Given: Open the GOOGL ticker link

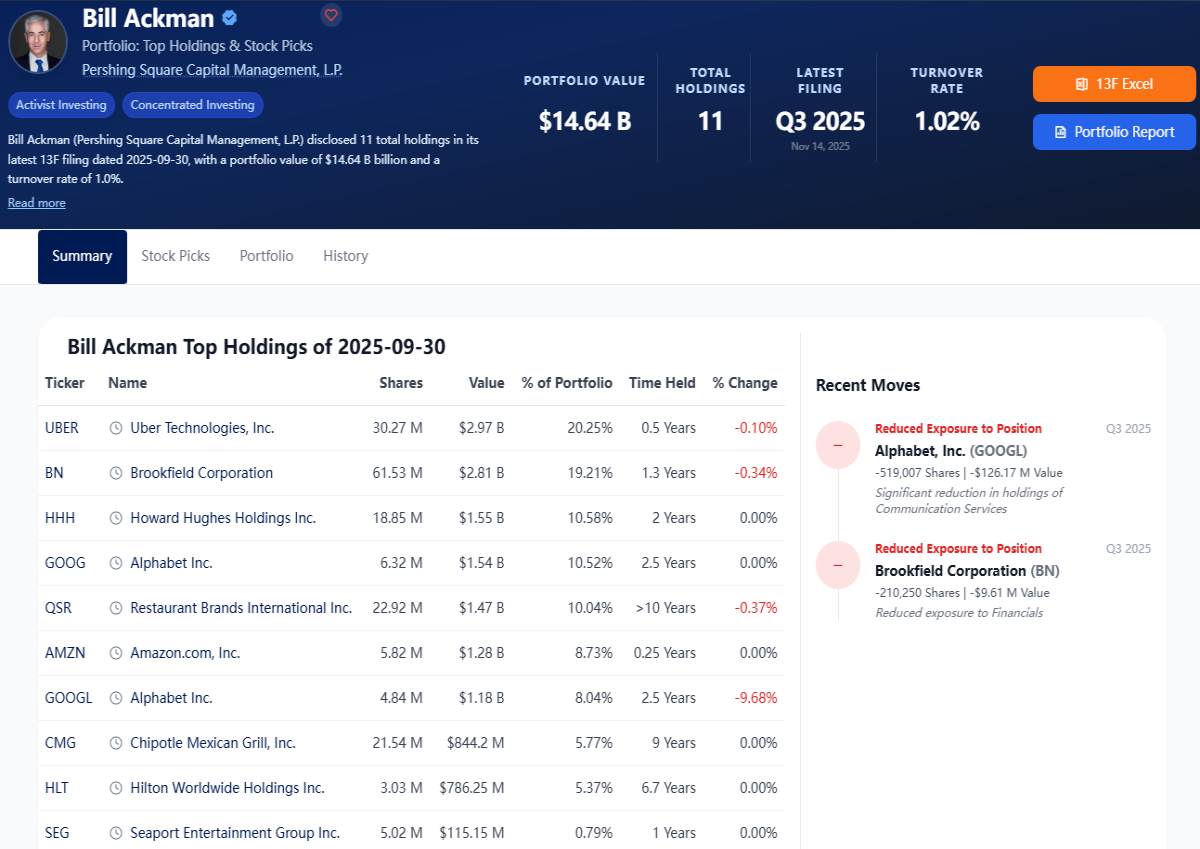Looking at the screenshot, I should [69, 698].
